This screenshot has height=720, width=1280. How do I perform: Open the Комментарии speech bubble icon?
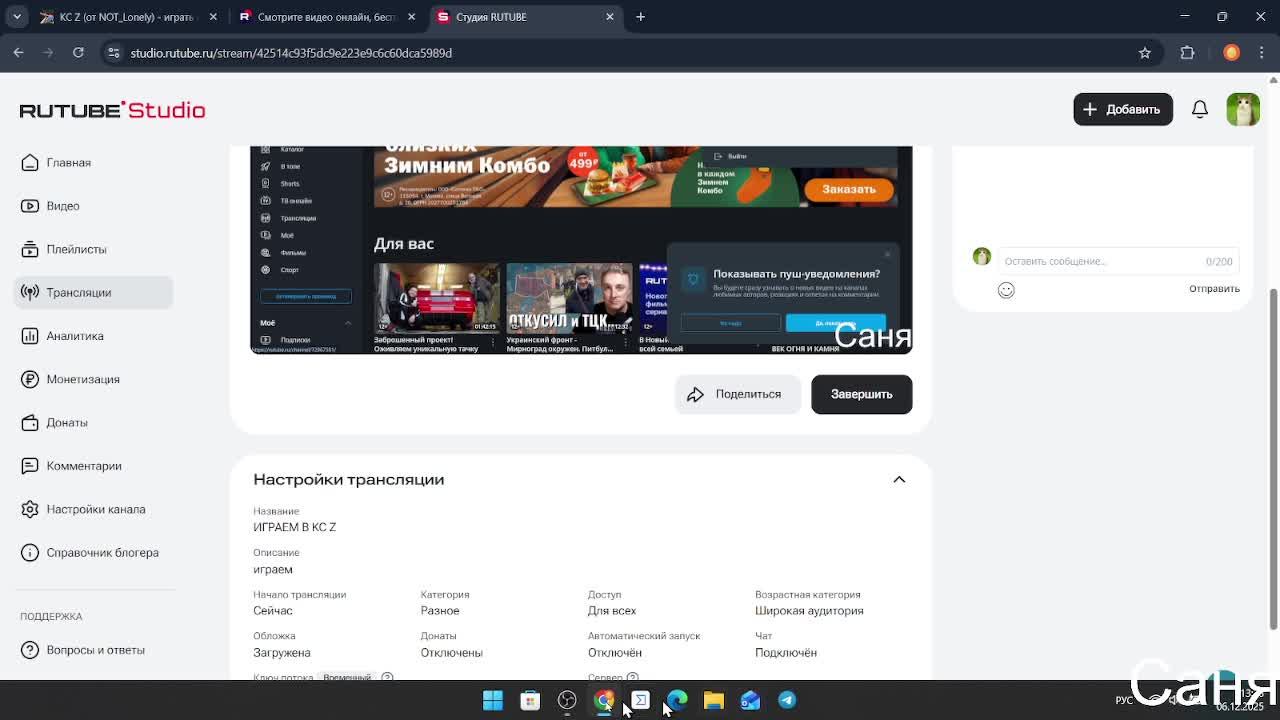click(30, 466)
